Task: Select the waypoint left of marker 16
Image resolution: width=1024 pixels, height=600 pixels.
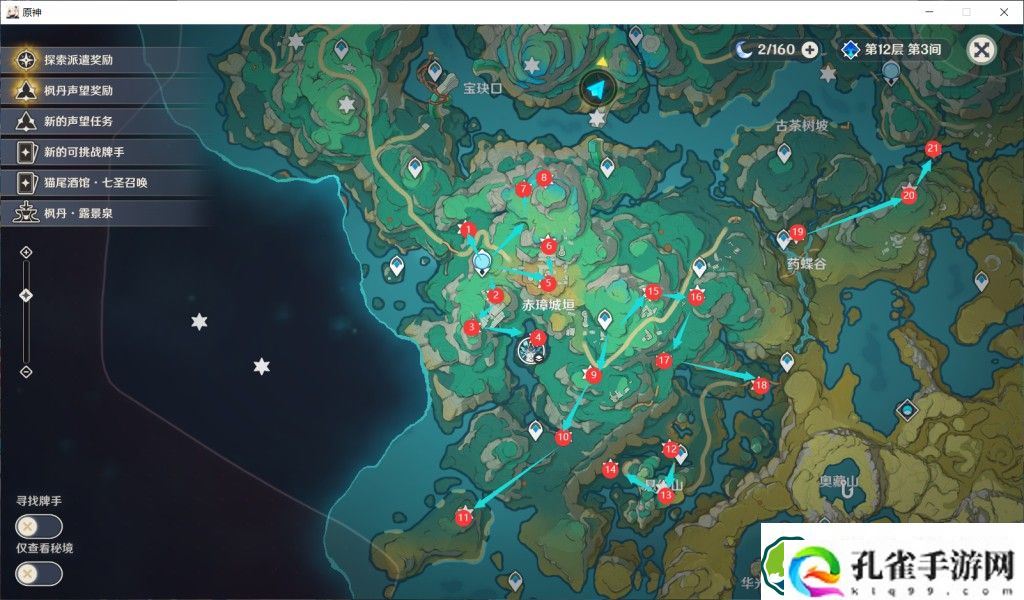Action: click(x=699, y=267)
